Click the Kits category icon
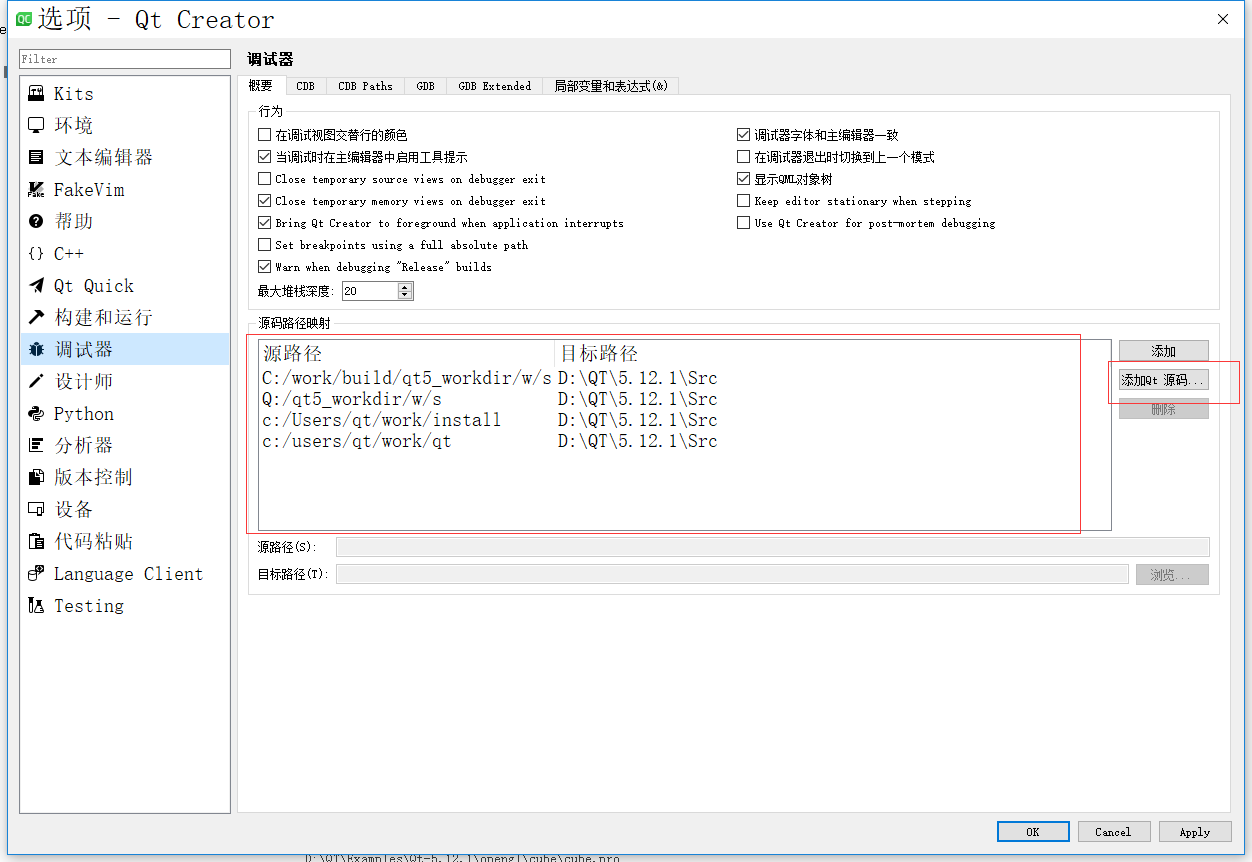 36,93
